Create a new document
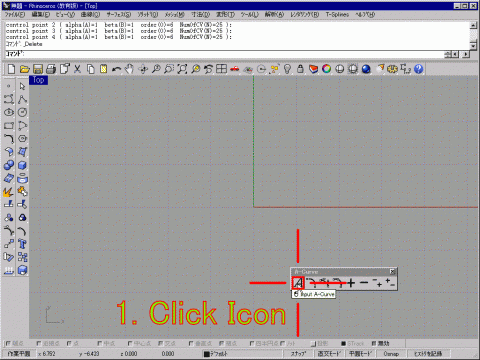 (x=11, y=69)
